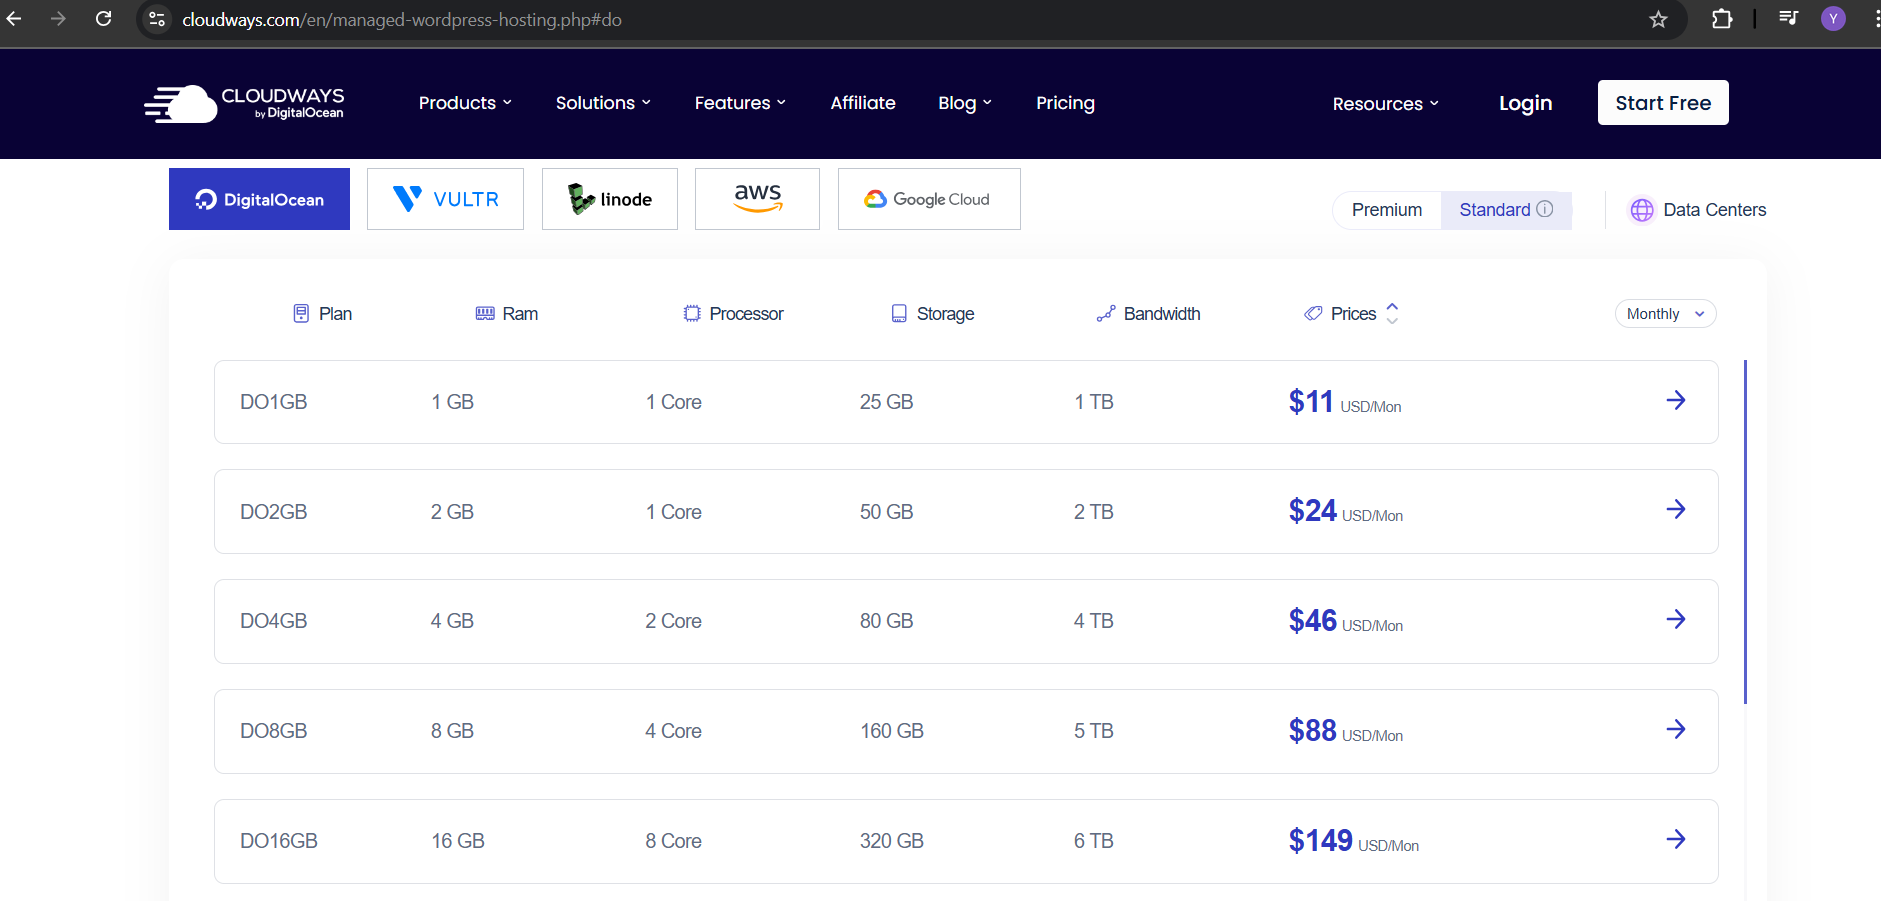Expand the Products menu

[465, 103]
